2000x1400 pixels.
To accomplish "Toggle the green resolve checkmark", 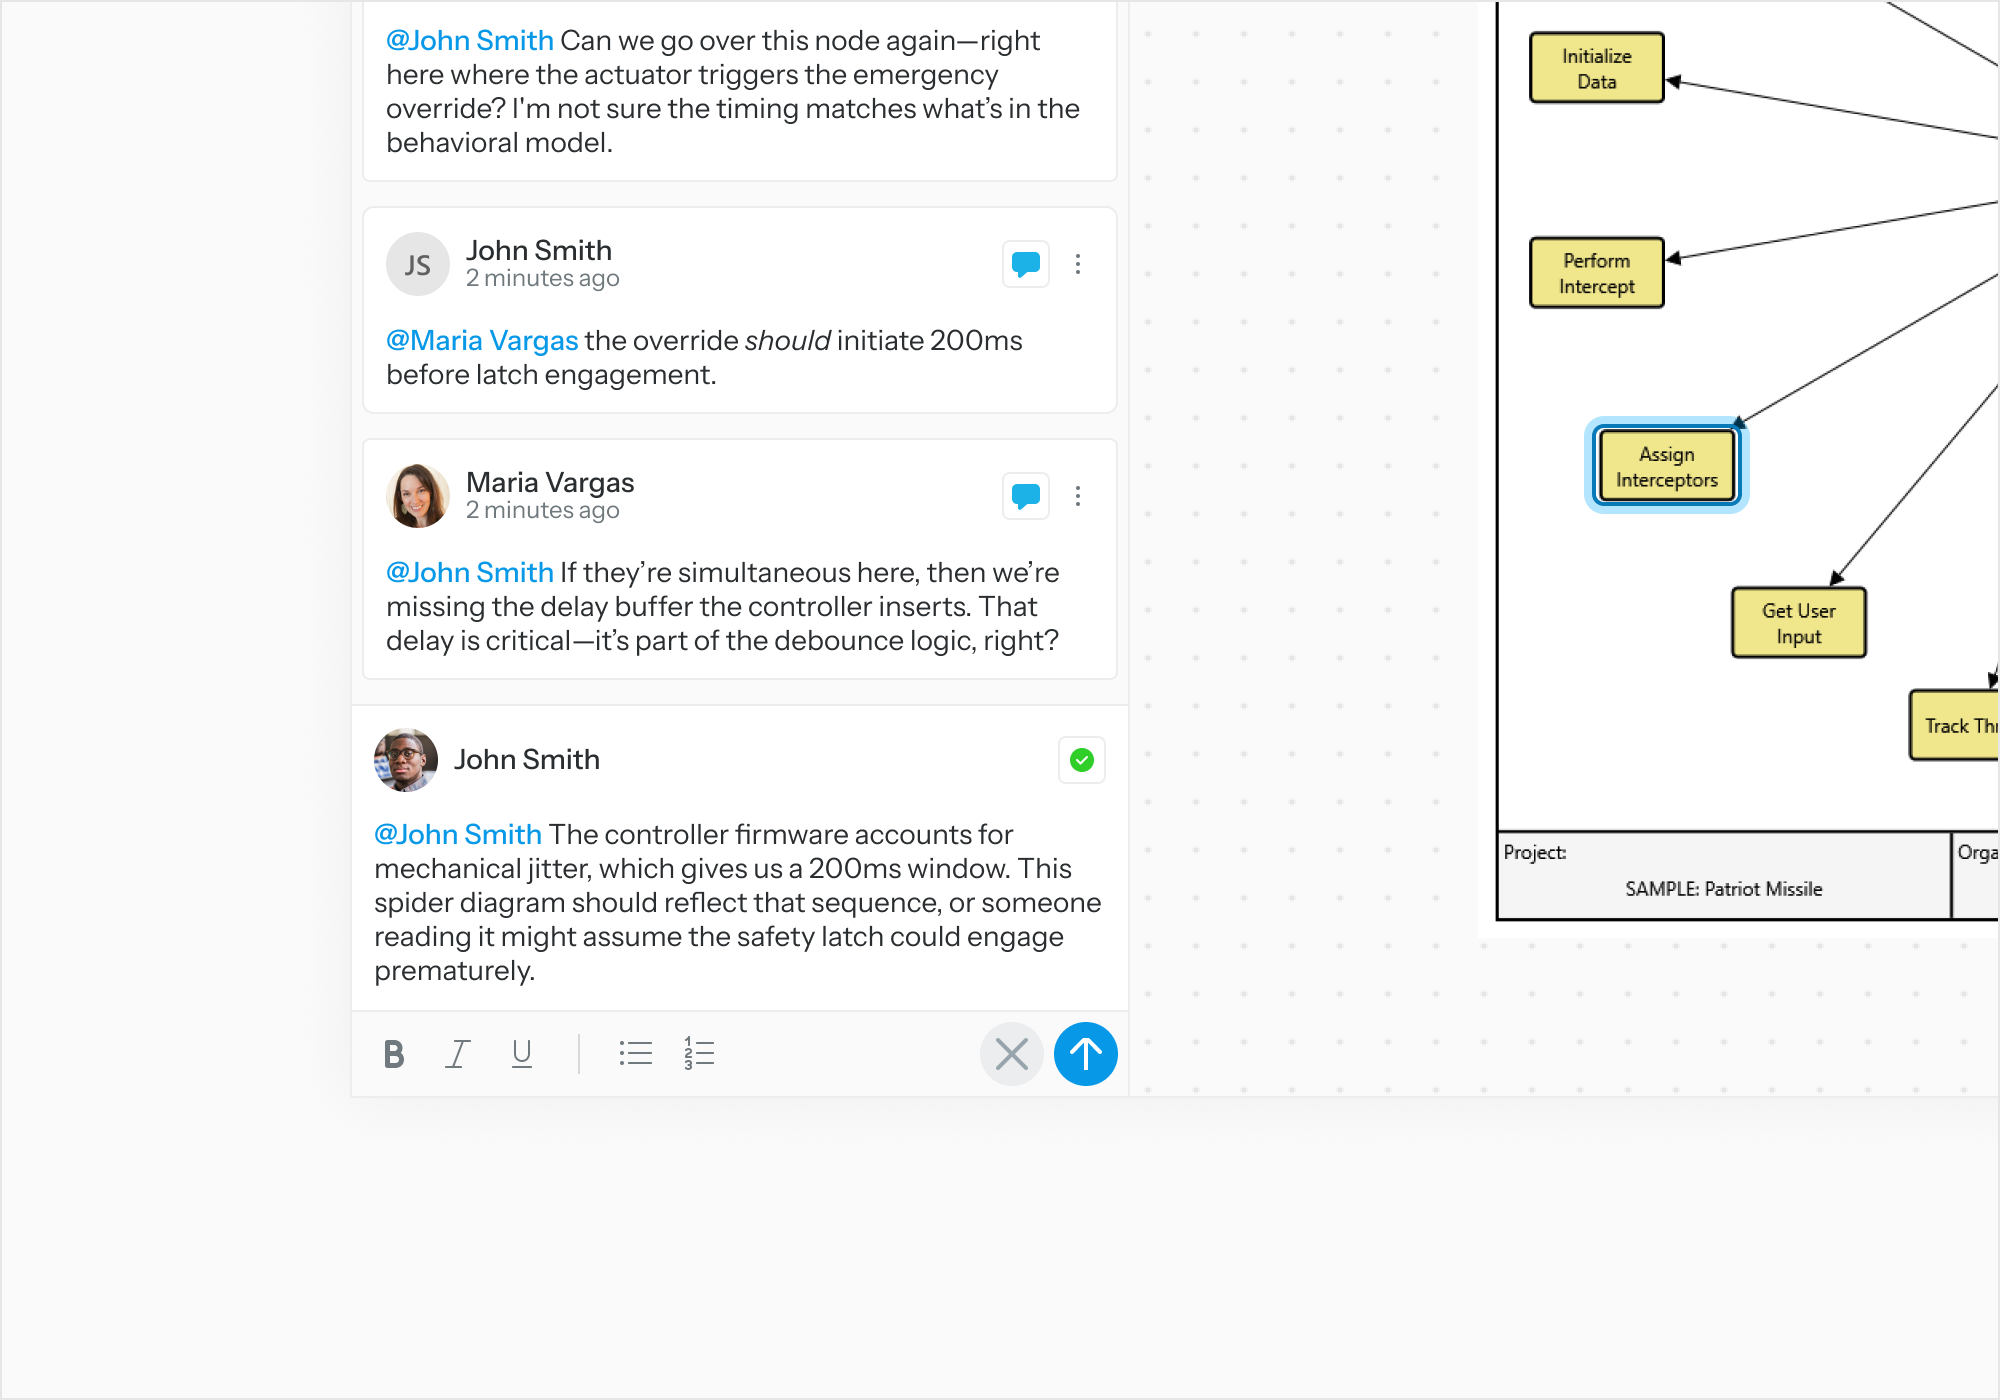I will pyautogui.click(x=1081, y=760).
